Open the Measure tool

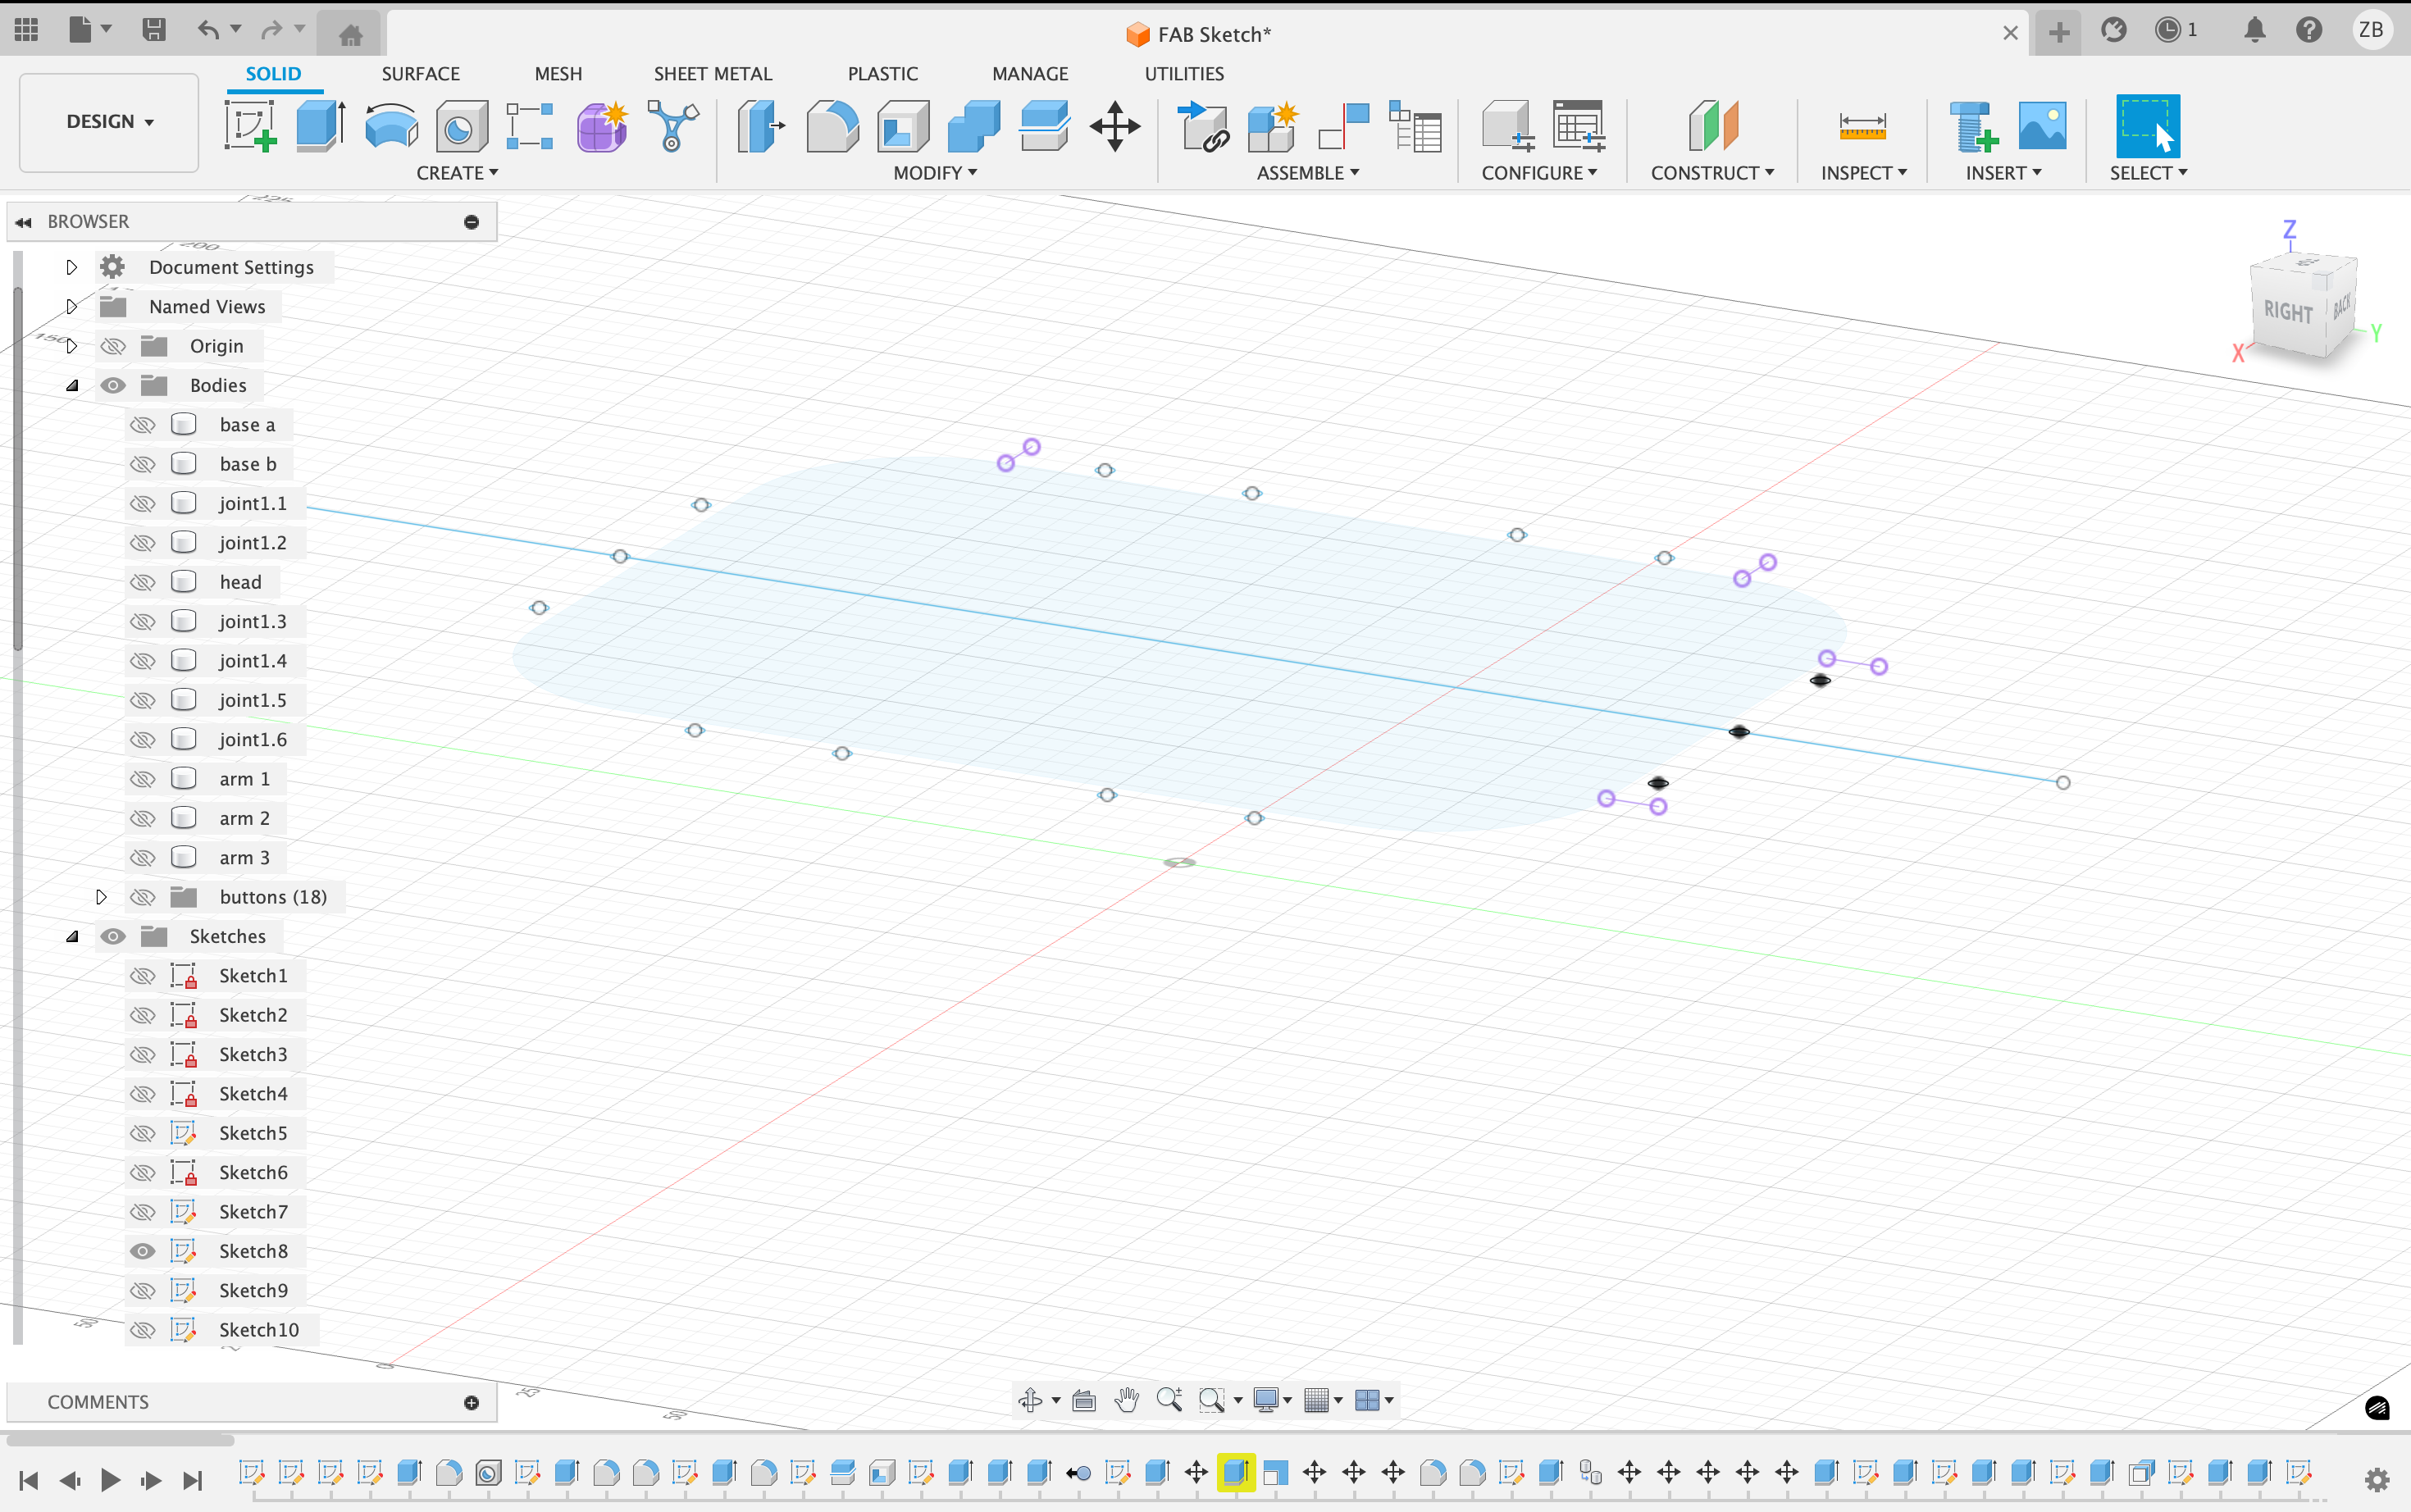click(x=1862, y=126)
